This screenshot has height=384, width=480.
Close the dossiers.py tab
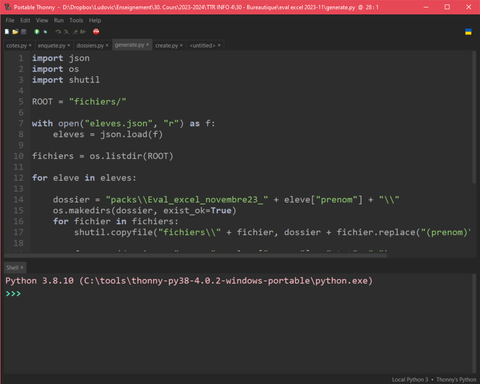point(107,45)
